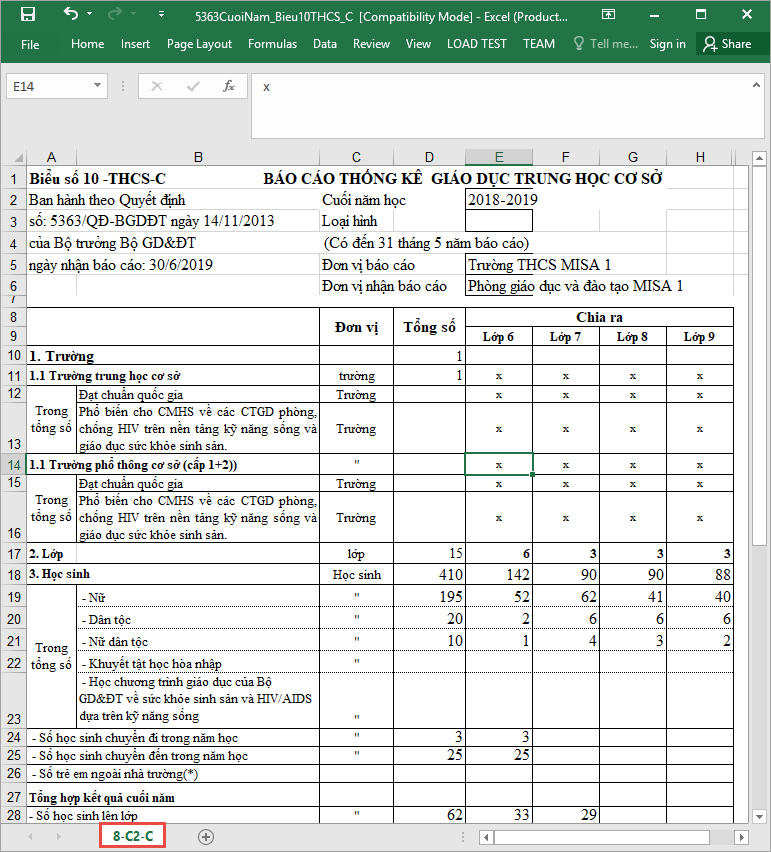Viewport: 771px width, 852px height.
Task: Click the '2. Lớp' total cell 15
Action: click(x=429, y=554)
